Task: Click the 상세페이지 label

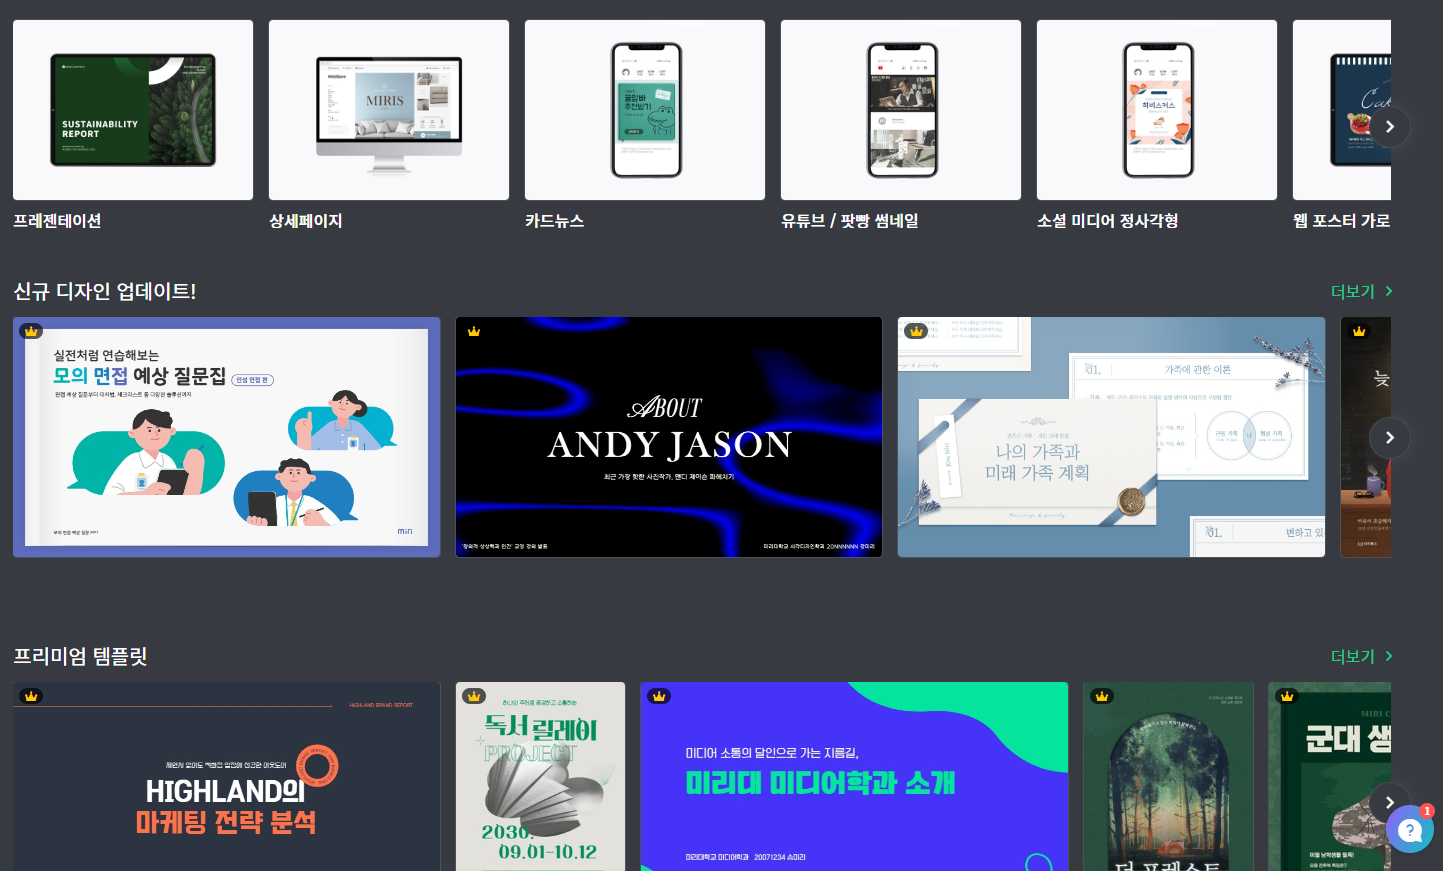Action: (x=306, y=220)
